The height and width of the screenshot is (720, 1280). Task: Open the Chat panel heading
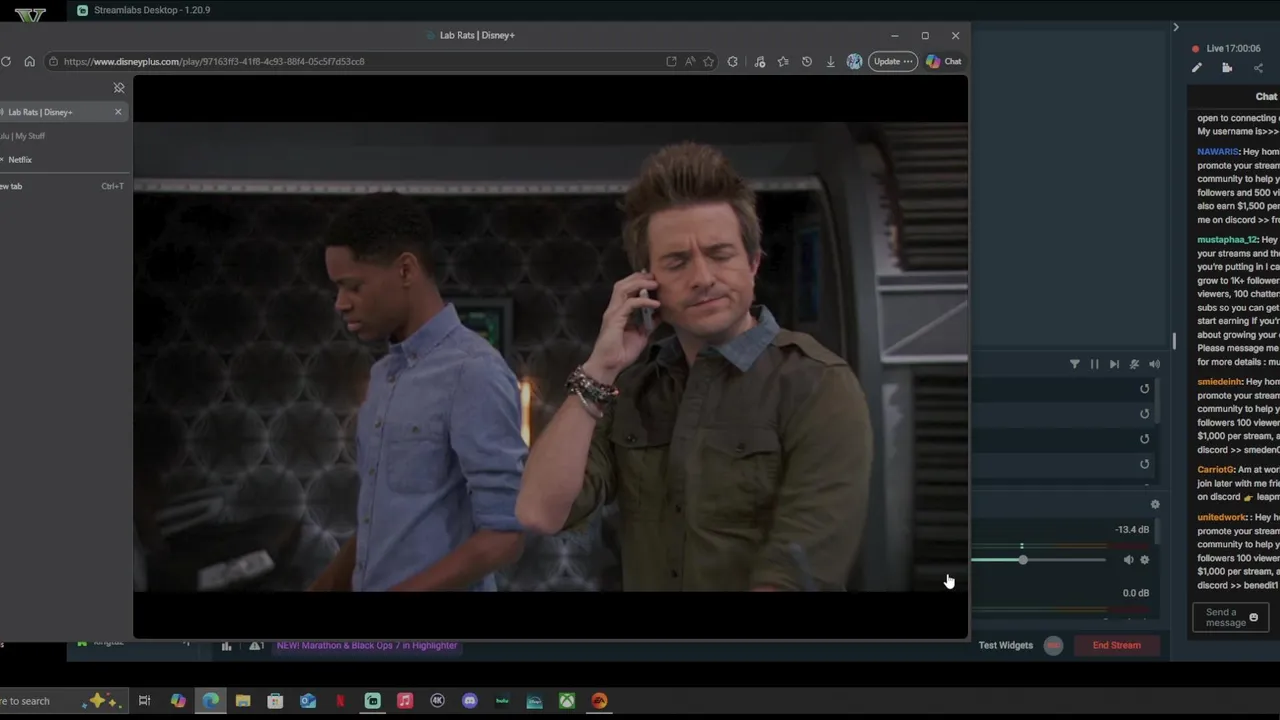(1266, 97)
